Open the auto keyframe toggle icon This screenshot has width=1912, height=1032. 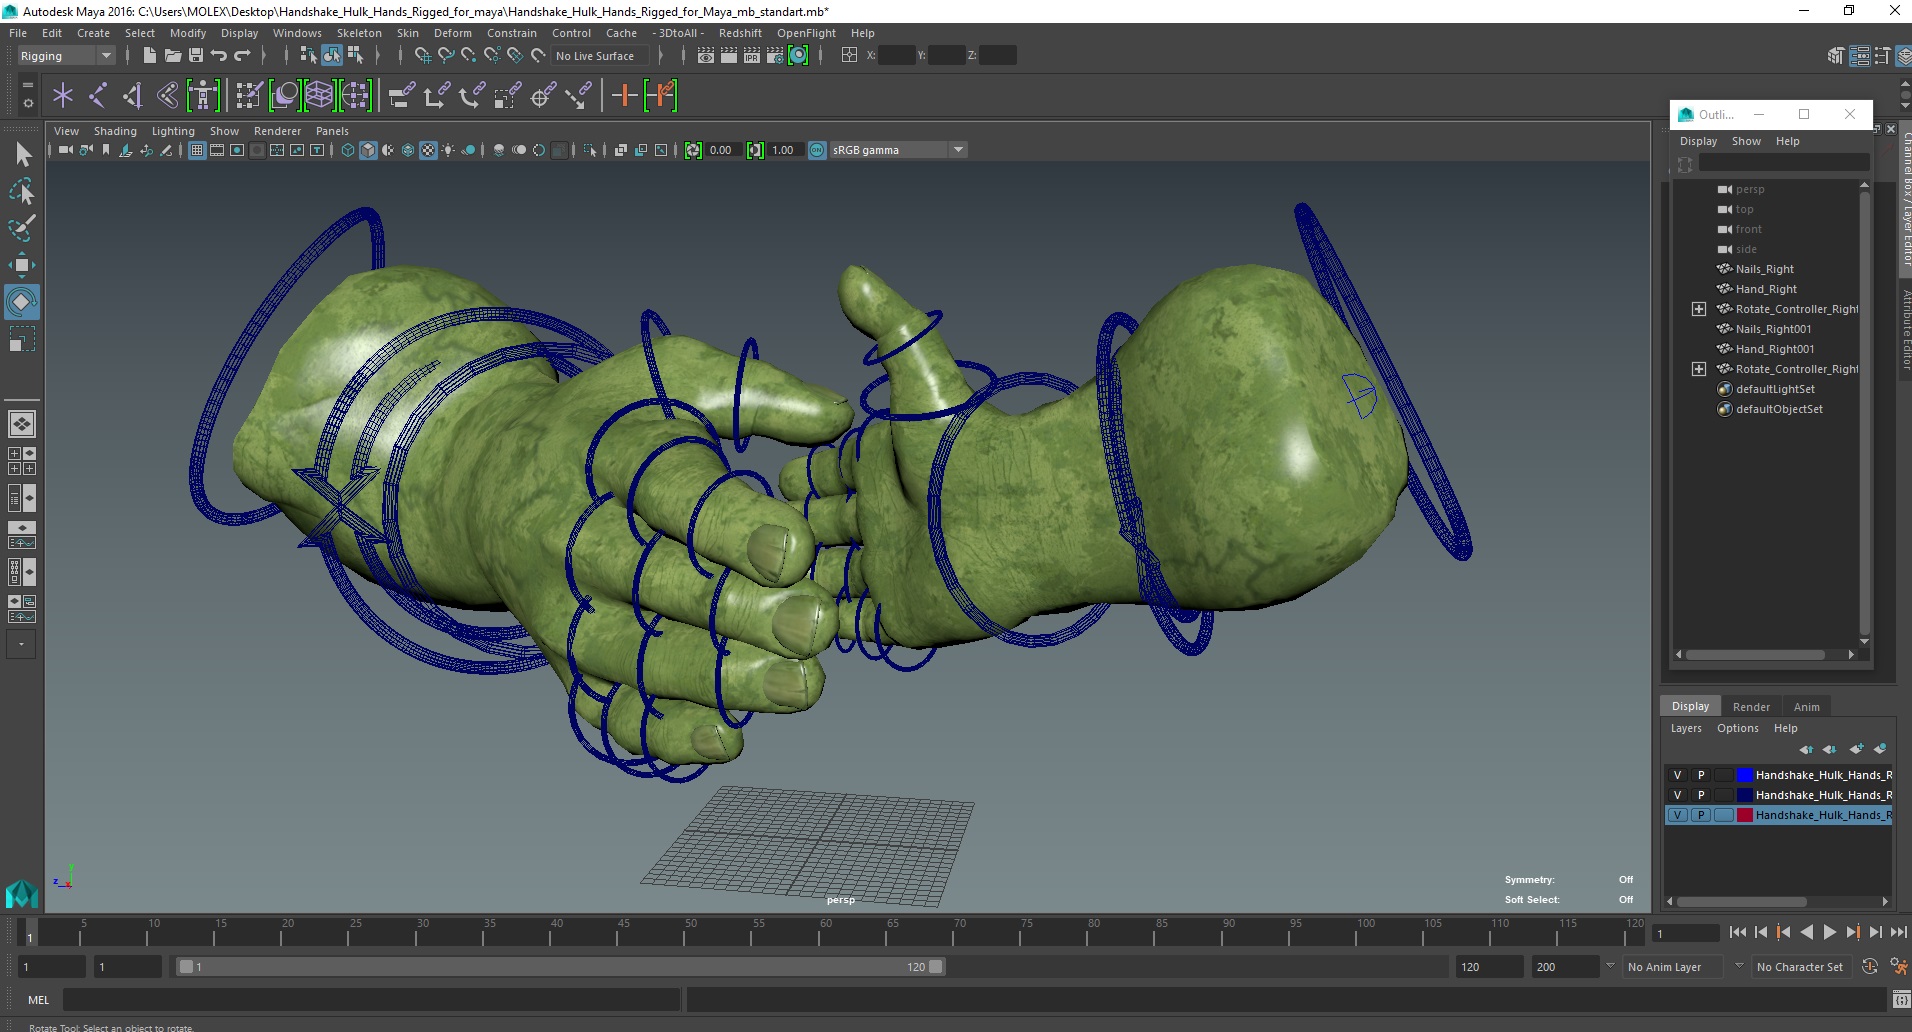coord(1869,966)
